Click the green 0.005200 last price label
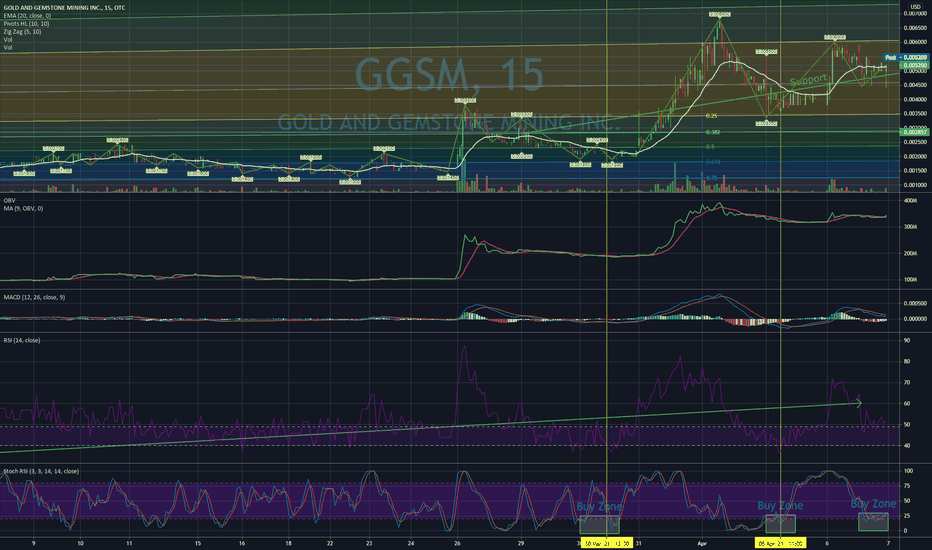Screen dimensions: 932x550 (915, 65)
